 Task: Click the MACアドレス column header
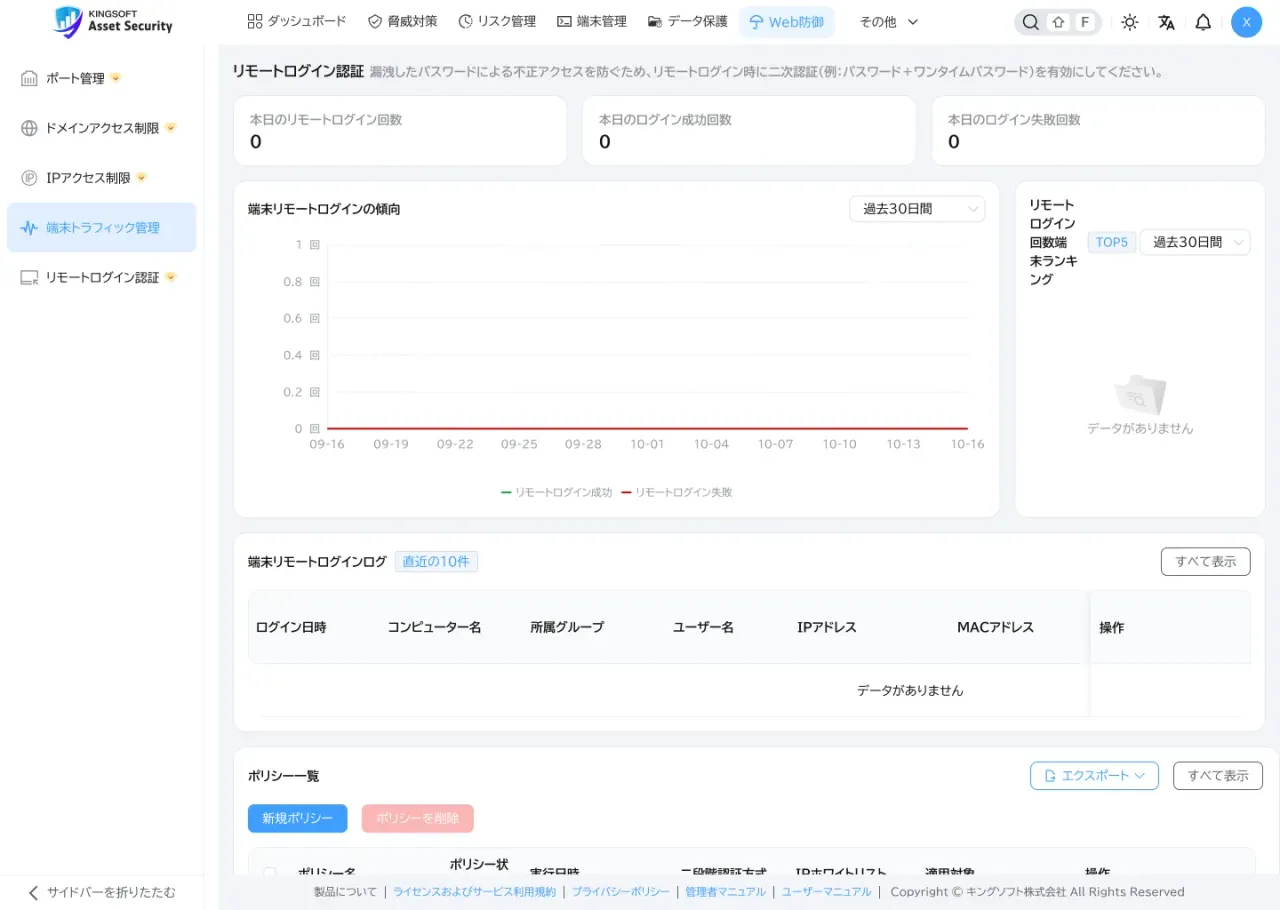pos(995,627)
